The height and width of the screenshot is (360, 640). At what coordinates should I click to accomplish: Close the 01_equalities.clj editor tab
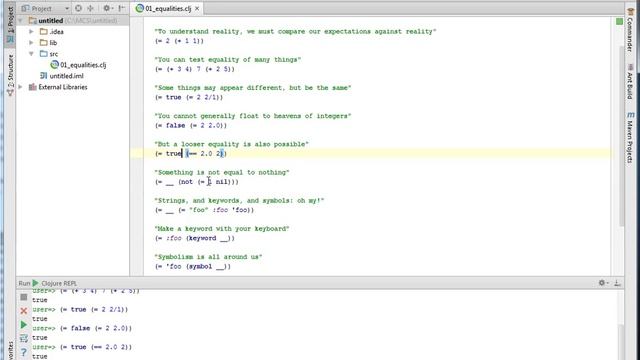(197, 8)
